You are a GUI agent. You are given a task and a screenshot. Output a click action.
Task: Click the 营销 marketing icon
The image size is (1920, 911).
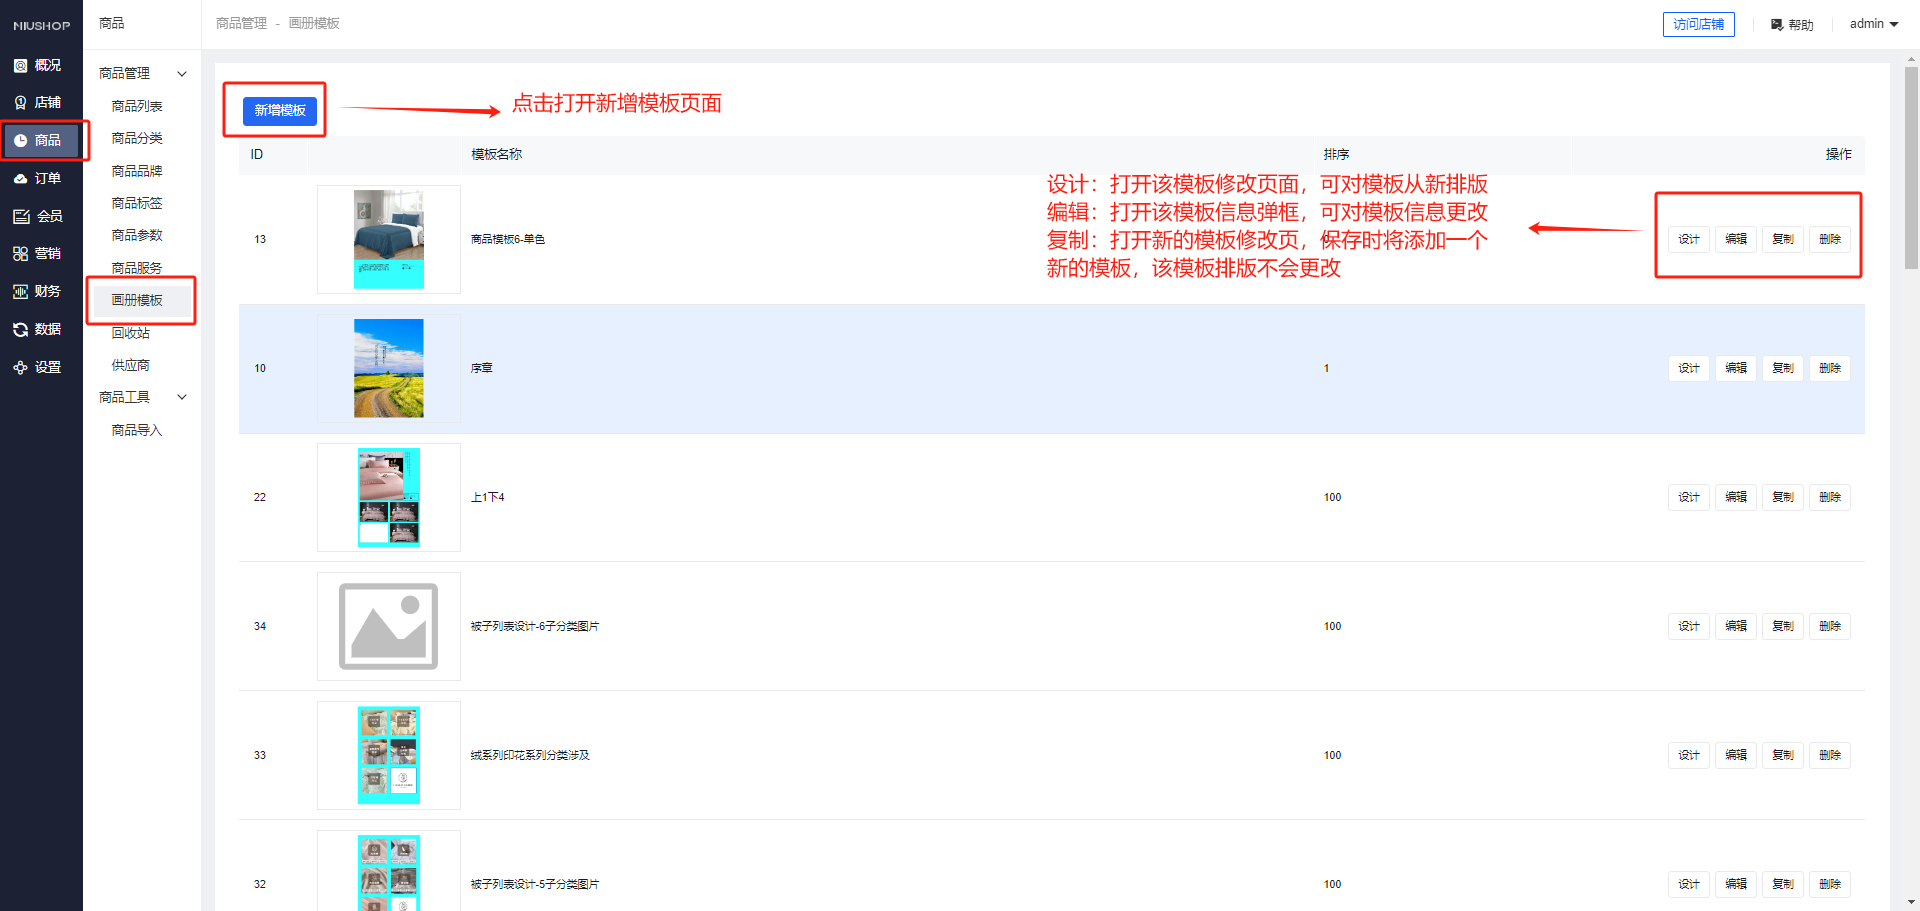[x=20, y=254]
